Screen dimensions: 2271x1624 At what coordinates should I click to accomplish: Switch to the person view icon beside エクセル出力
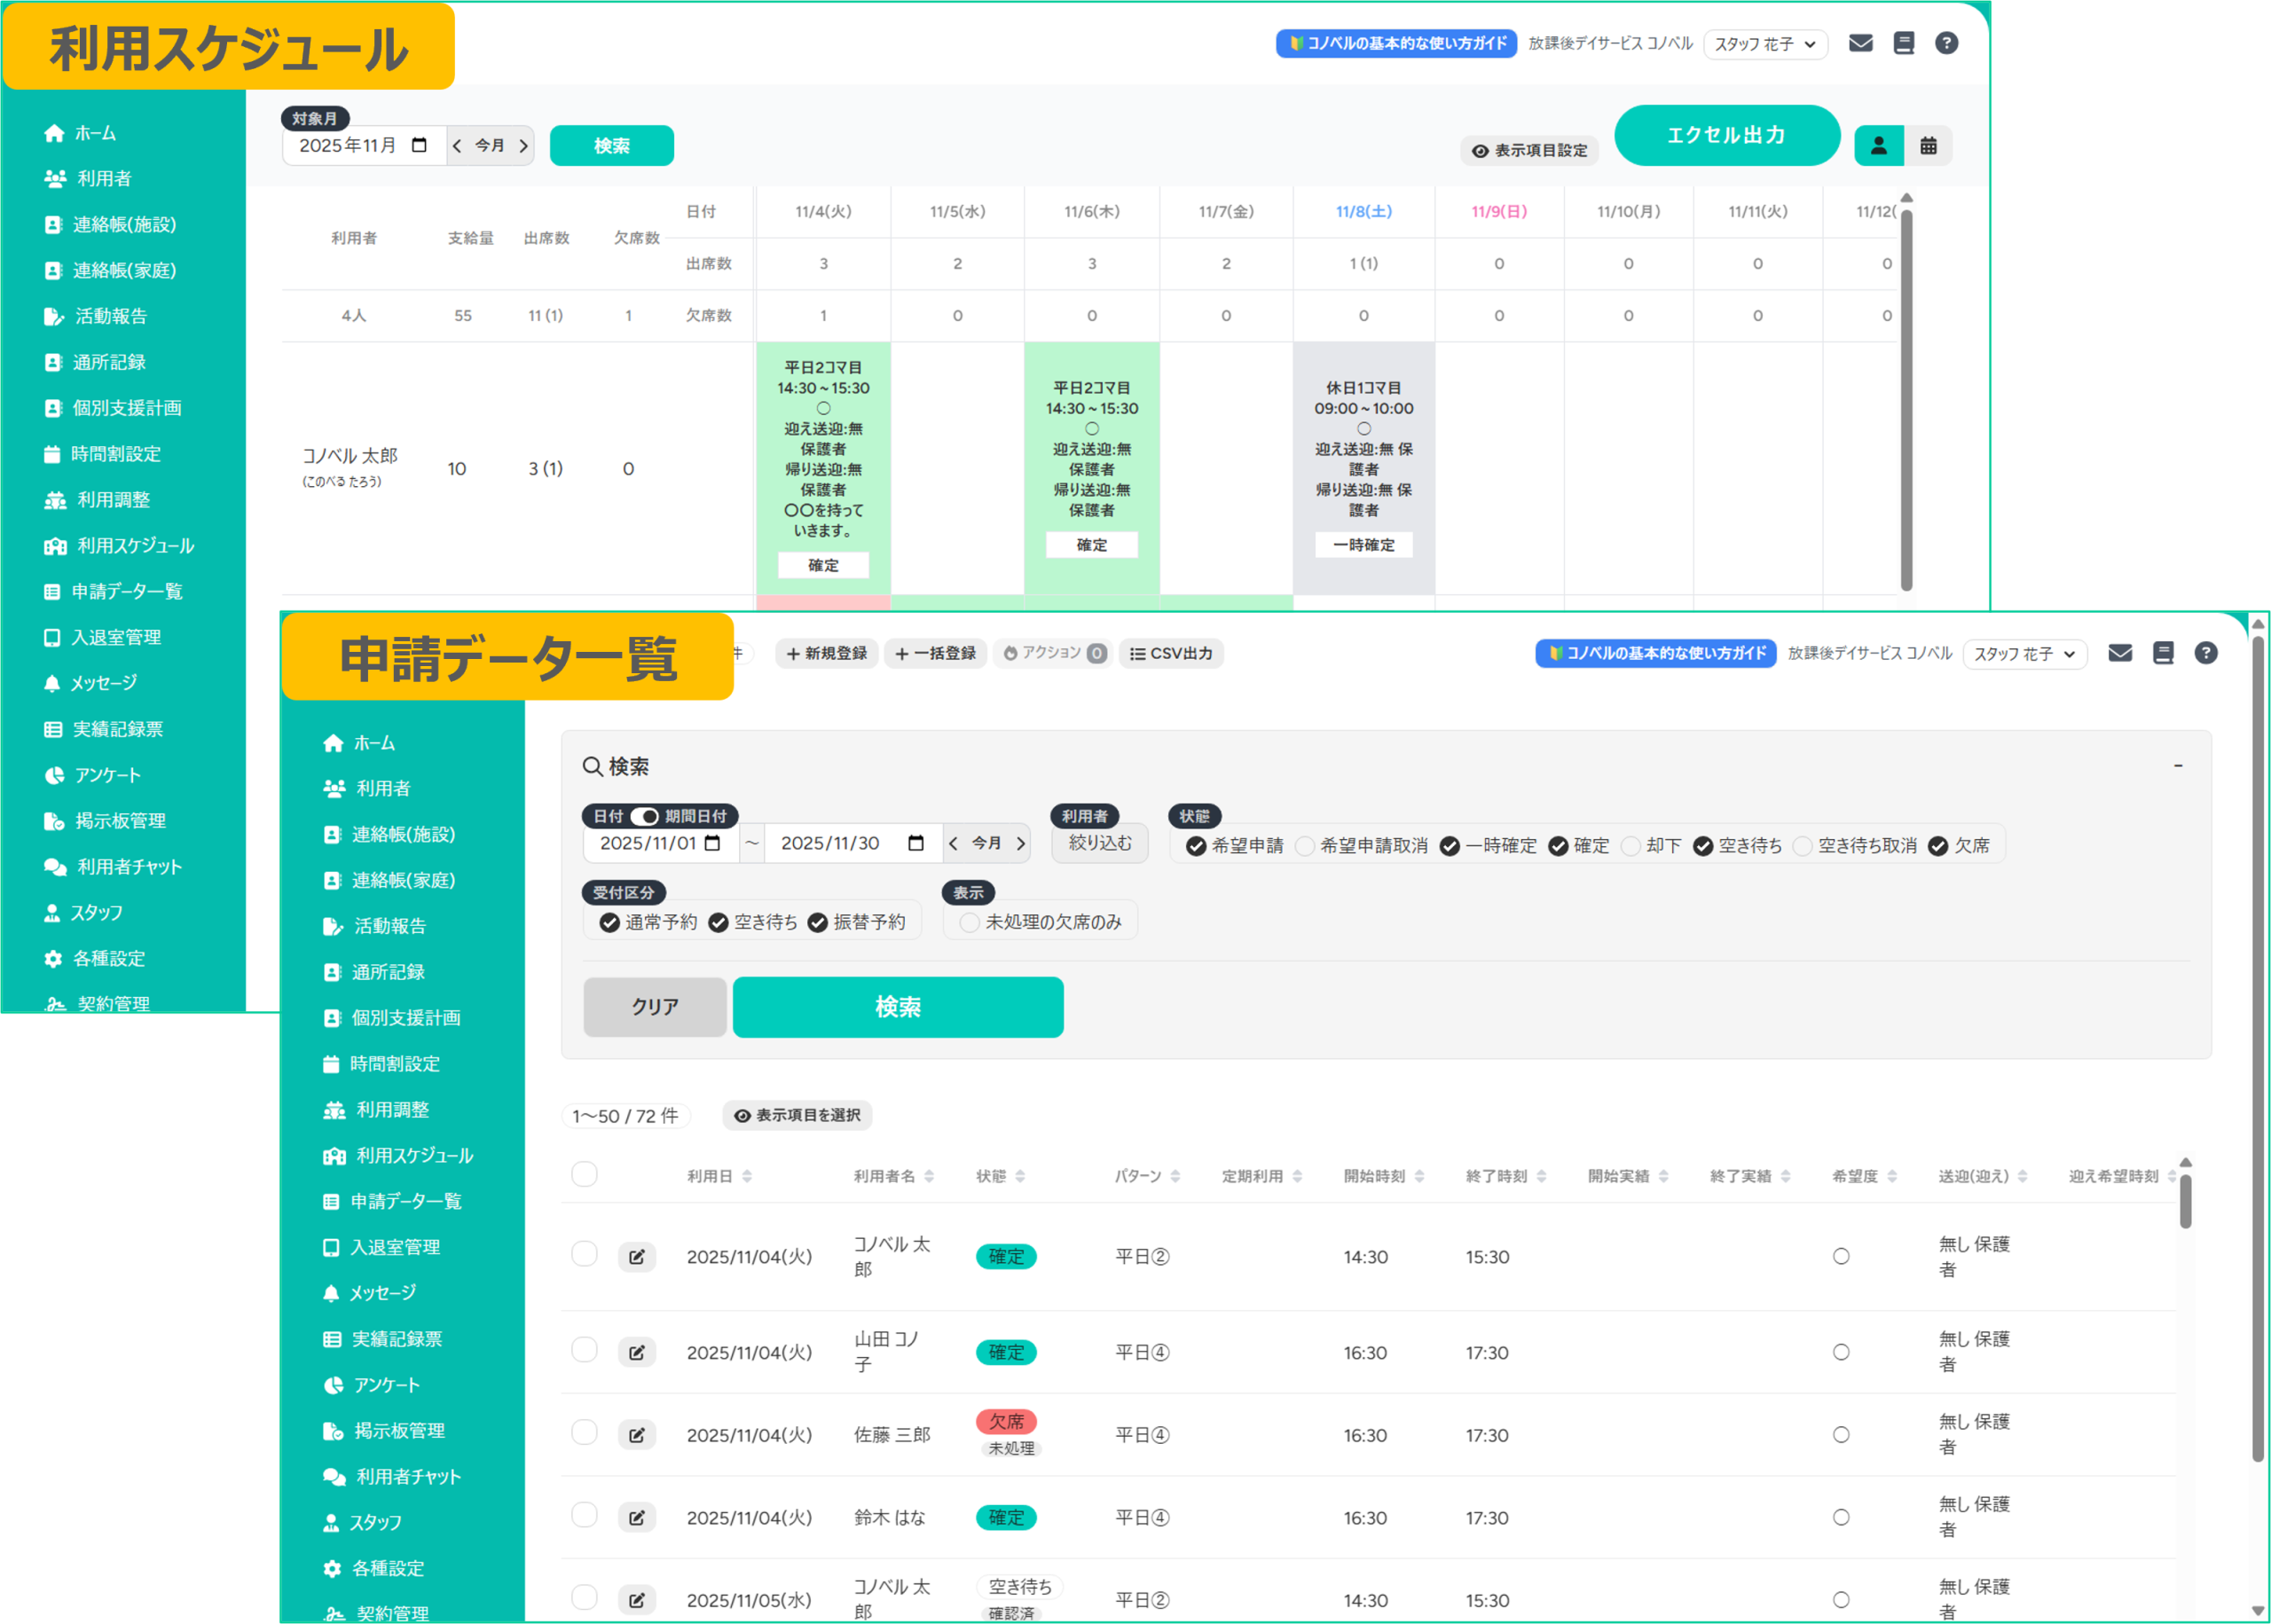pyautogui.click(x=1878, y=146)
